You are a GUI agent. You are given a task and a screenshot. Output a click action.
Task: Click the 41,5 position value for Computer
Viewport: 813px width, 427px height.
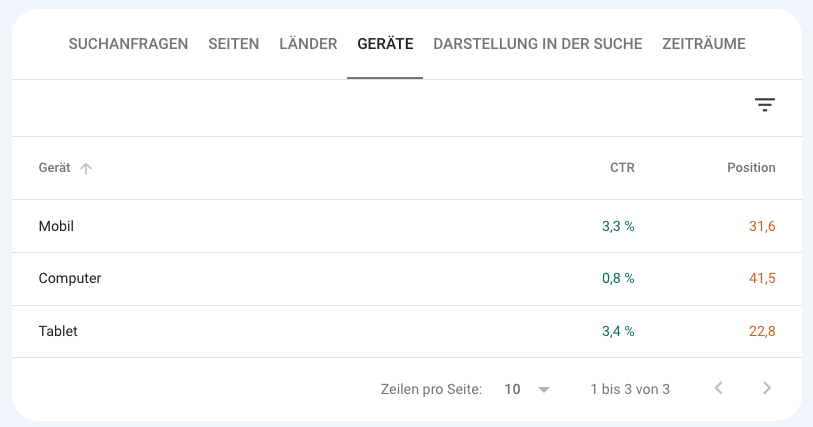(x=762, y=279)
